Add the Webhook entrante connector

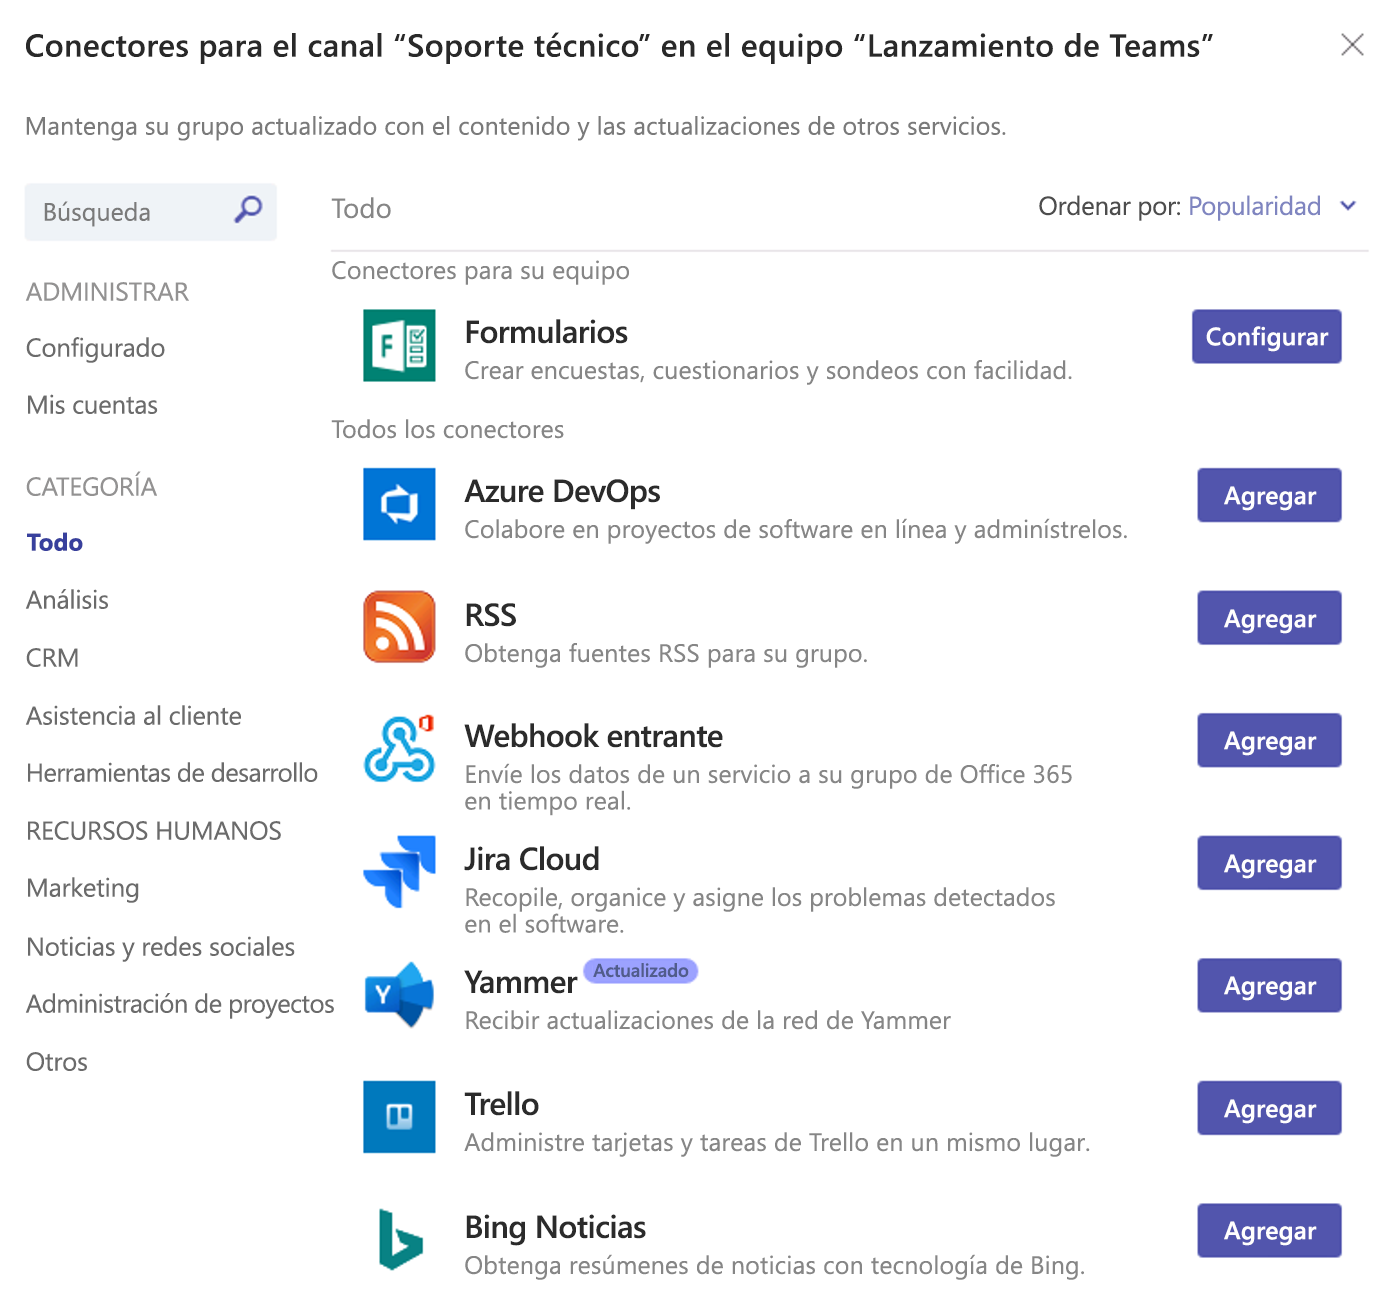(x=1269, y=740)
